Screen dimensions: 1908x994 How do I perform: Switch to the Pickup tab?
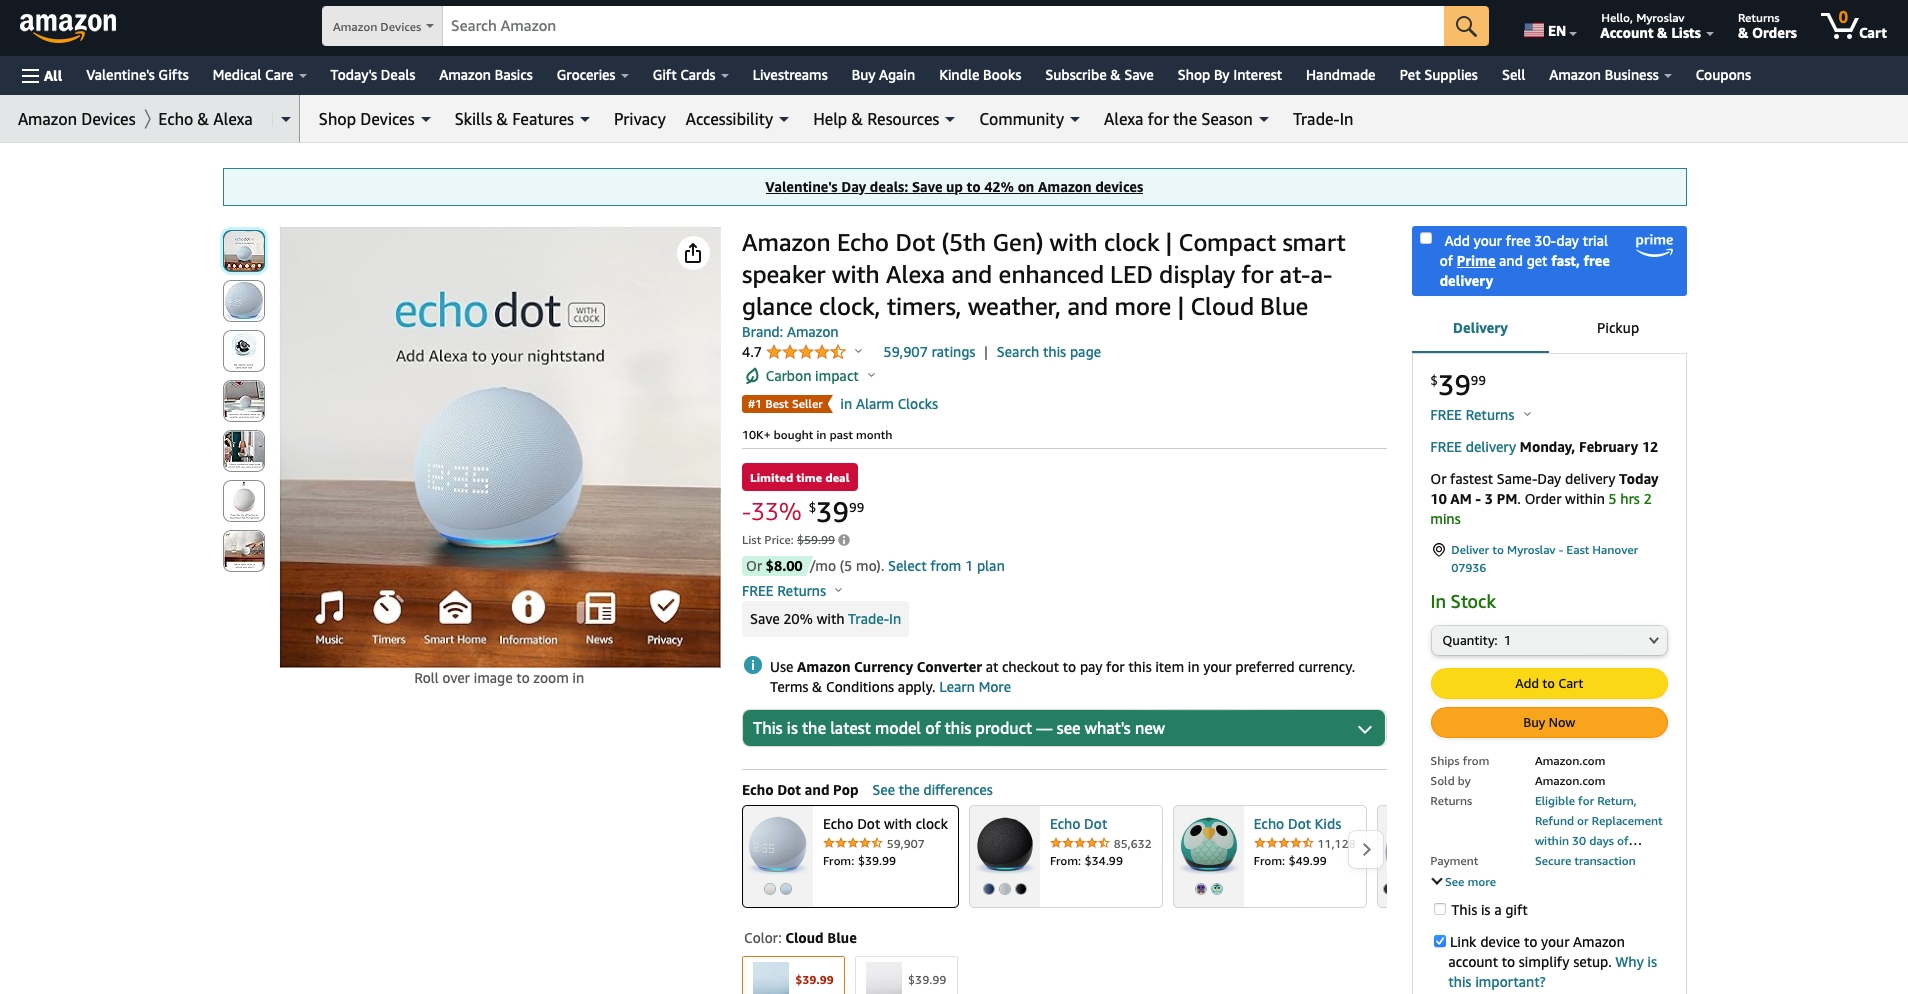(1617, 328)
